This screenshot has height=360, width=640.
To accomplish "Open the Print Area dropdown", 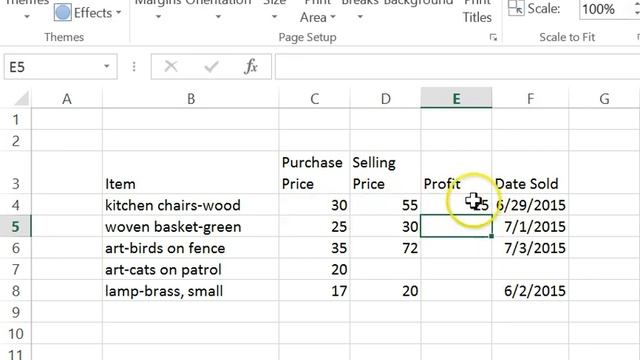I will tap(318, 12).
